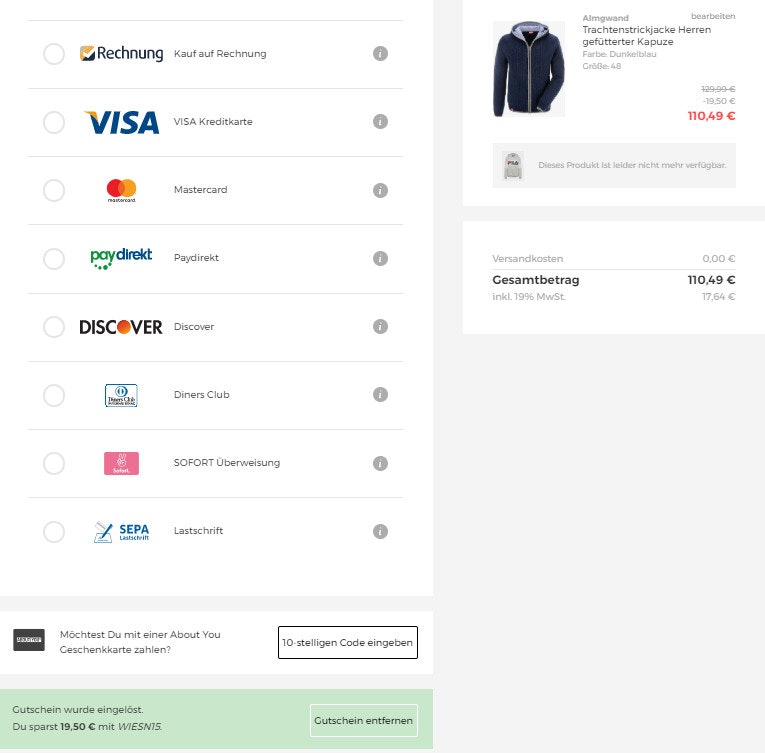Image resolution: width=765 pixels, height=753 pixels.
Task: Select the Mastercard radio button
Action: tap(54, 190)
